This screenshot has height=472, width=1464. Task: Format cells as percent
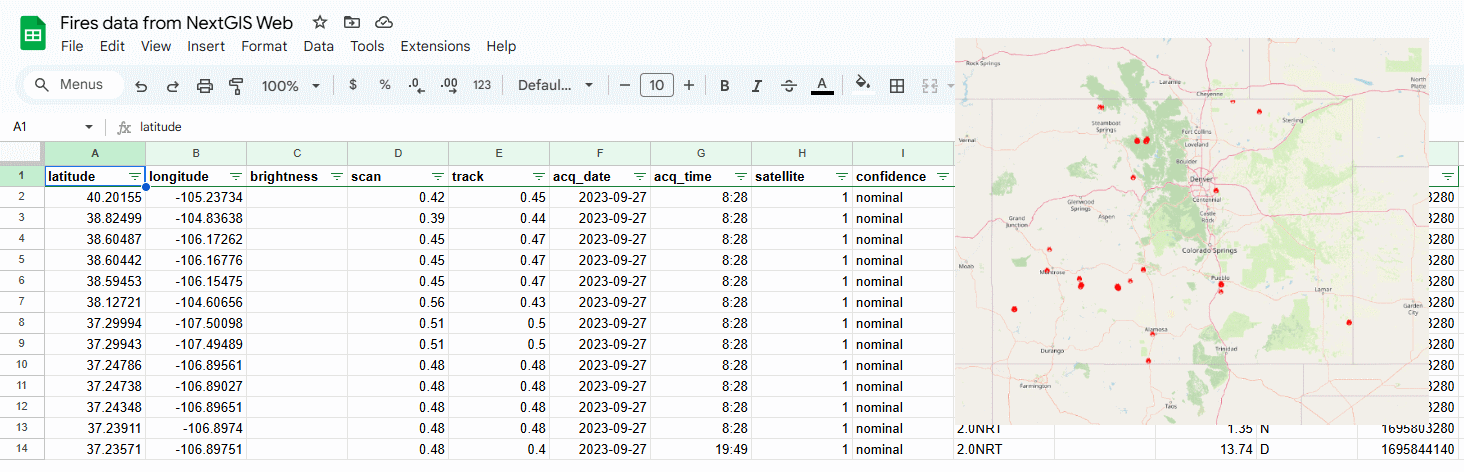(x=385, y=86)
